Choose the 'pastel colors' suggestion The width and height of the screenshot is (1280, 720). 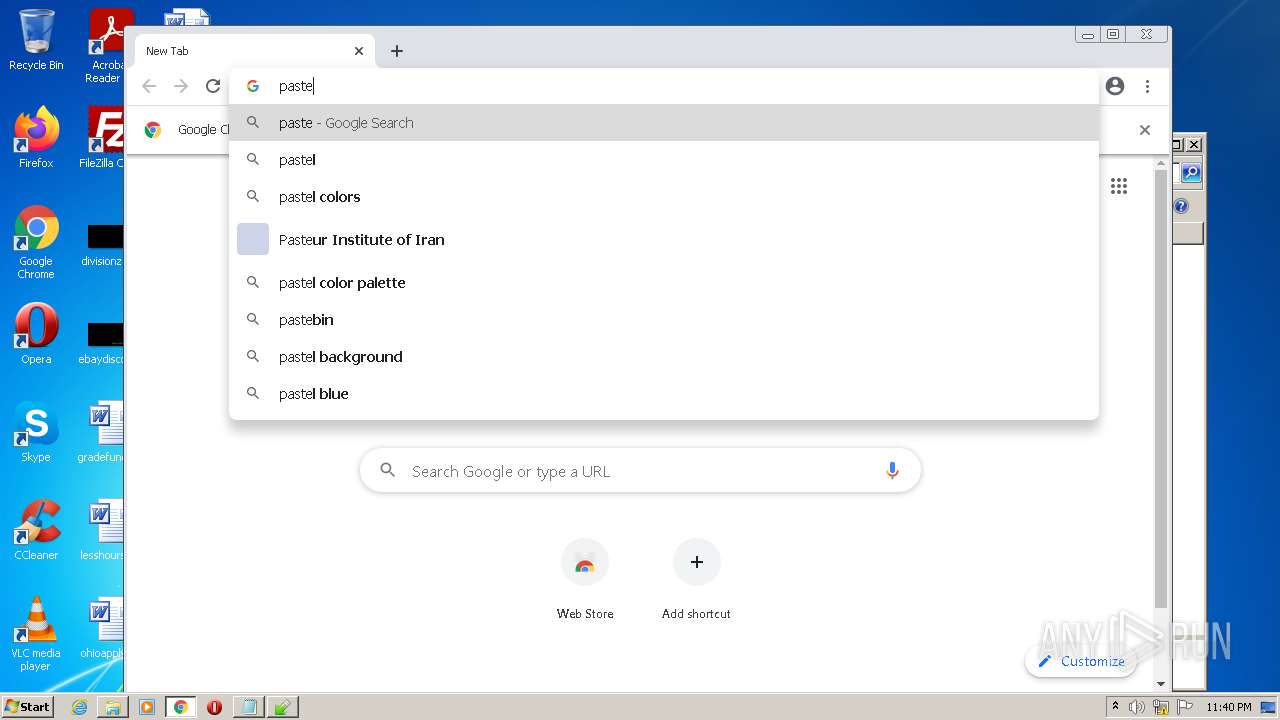(664, 197)
